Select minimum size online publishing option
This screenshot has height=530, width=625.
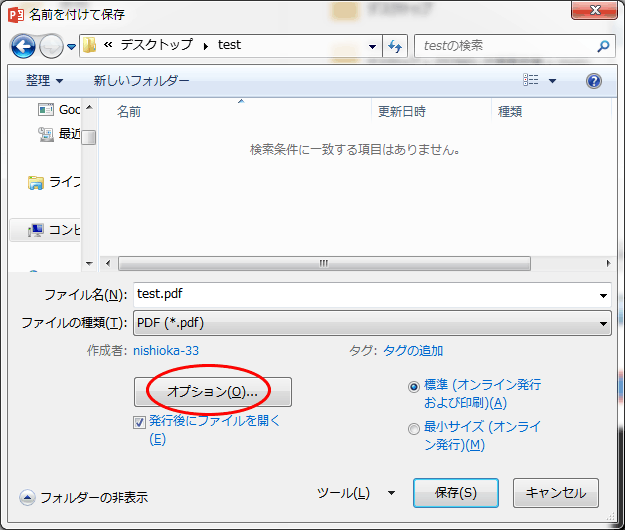(x=414, y=429)
